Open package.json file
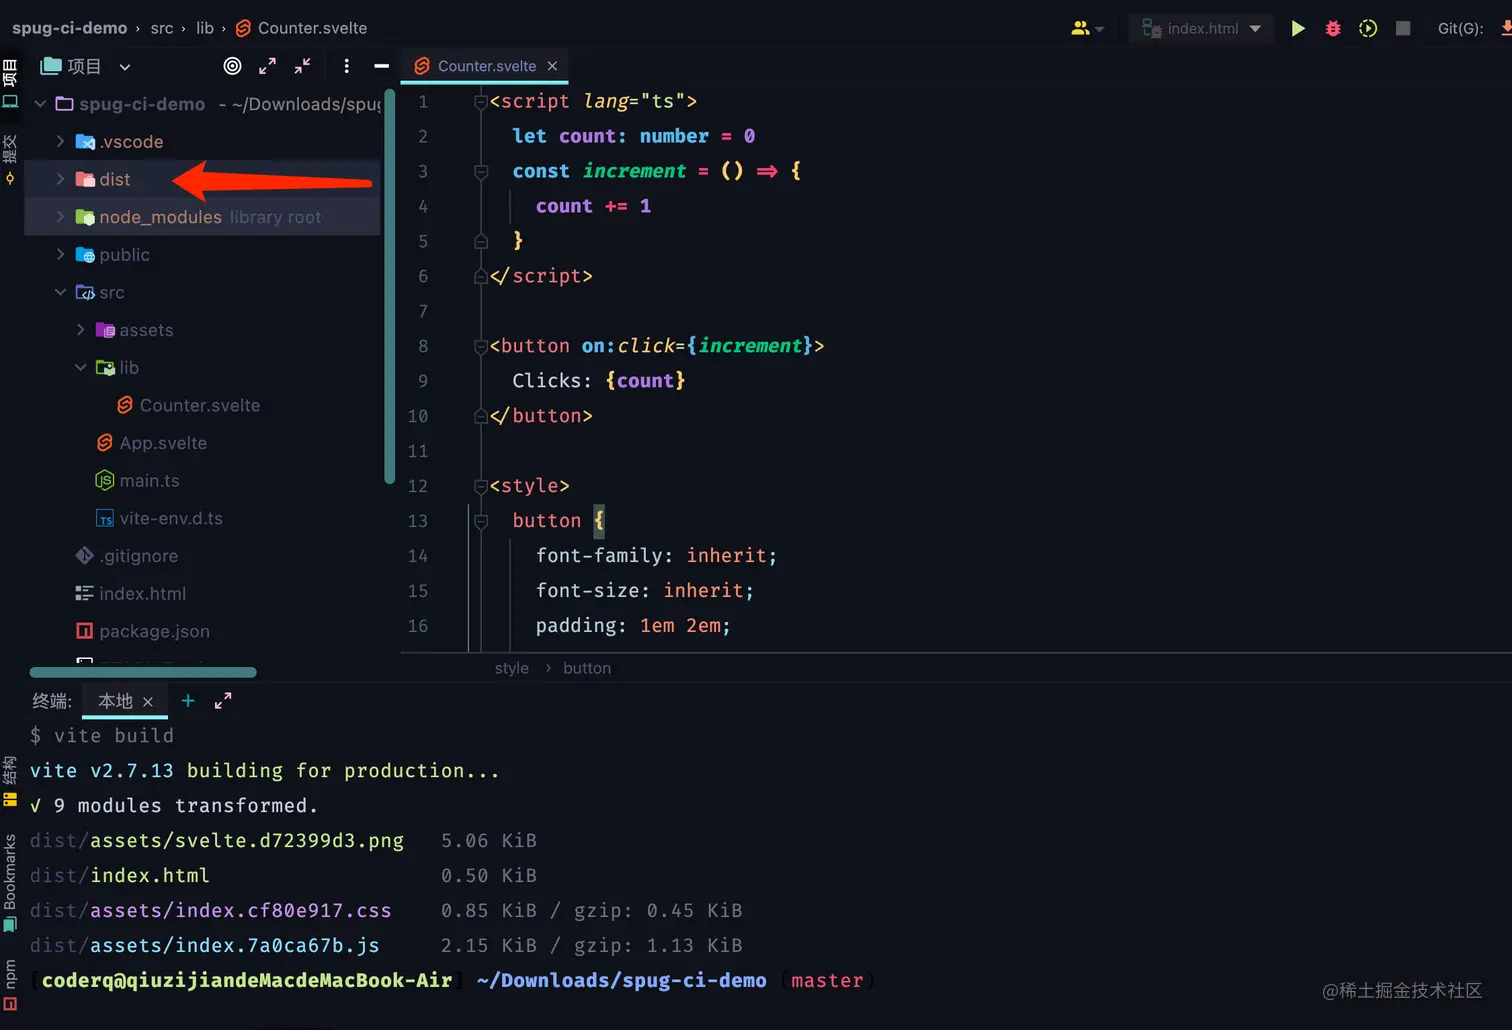1512x1030 pixels. tap(155, 631)
